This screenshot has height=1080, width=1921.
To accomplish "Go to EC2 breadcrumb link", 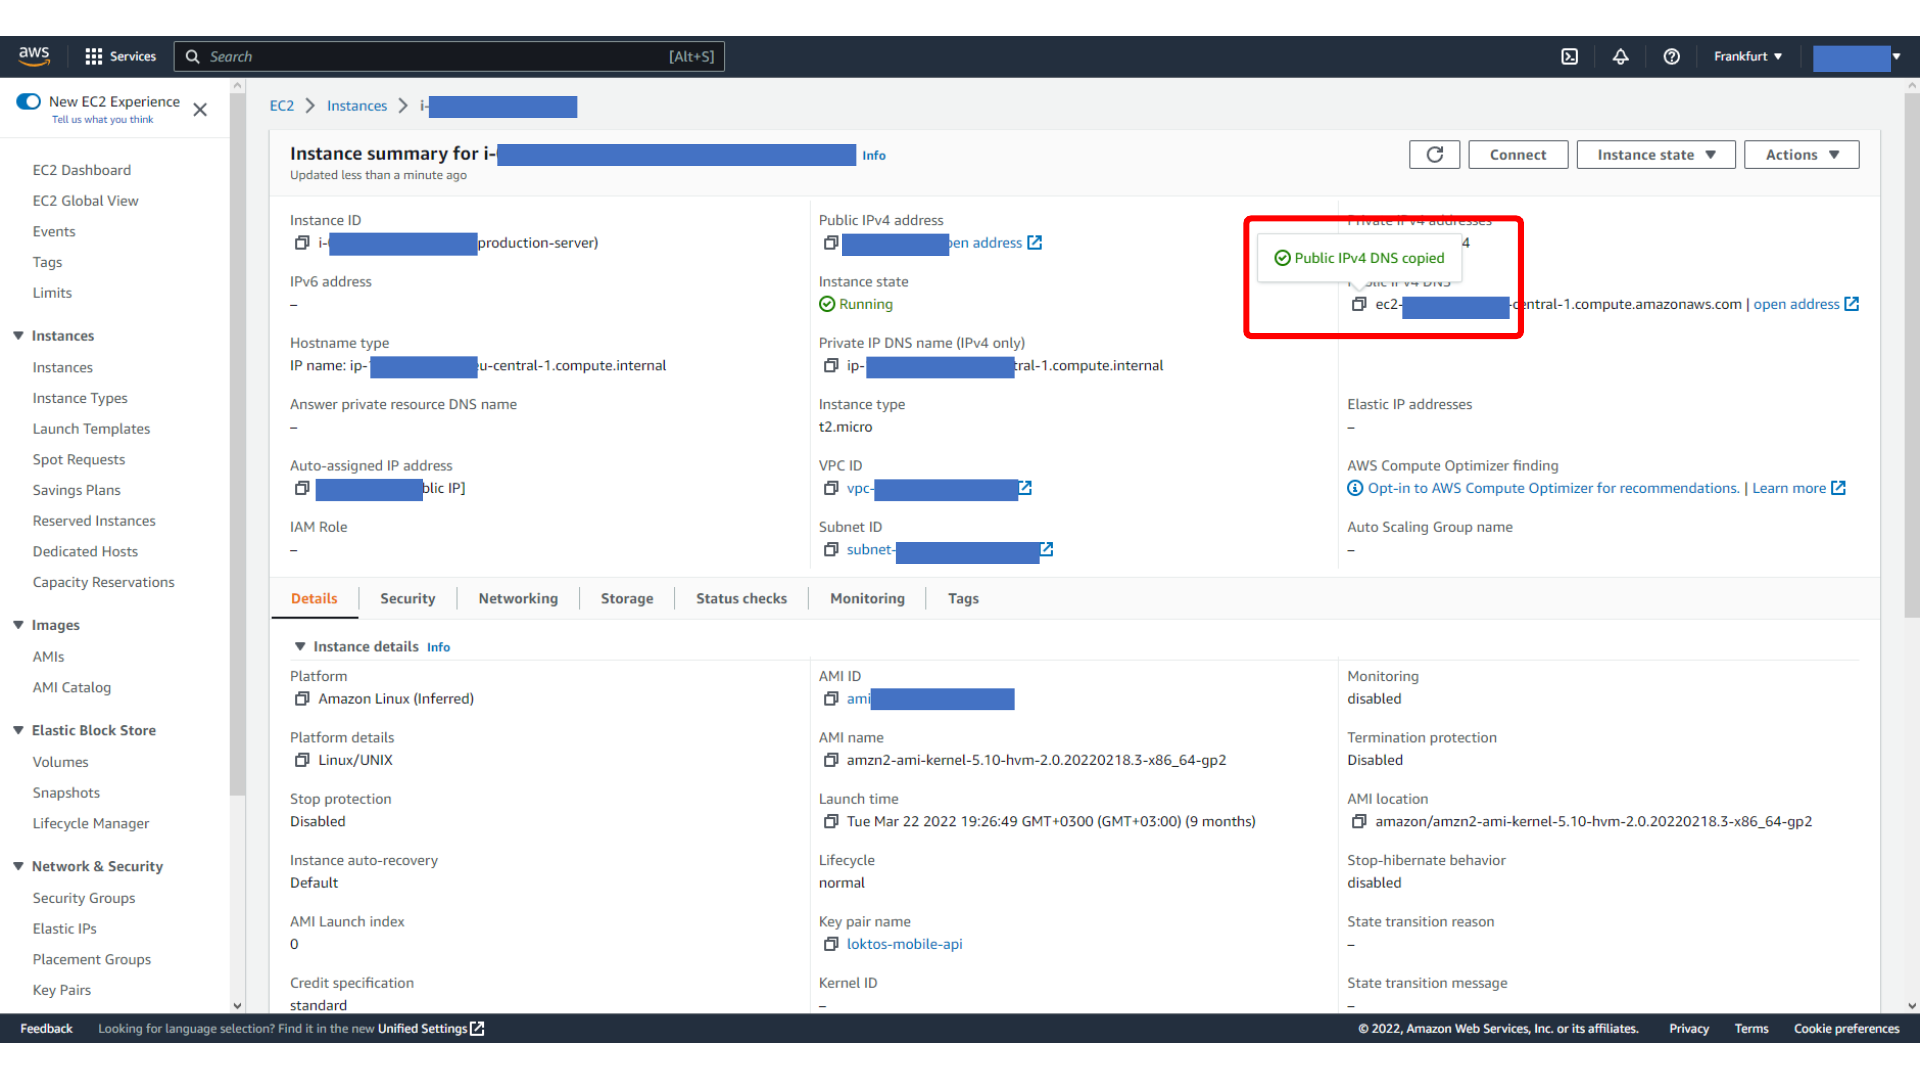I will click(282, 105).
